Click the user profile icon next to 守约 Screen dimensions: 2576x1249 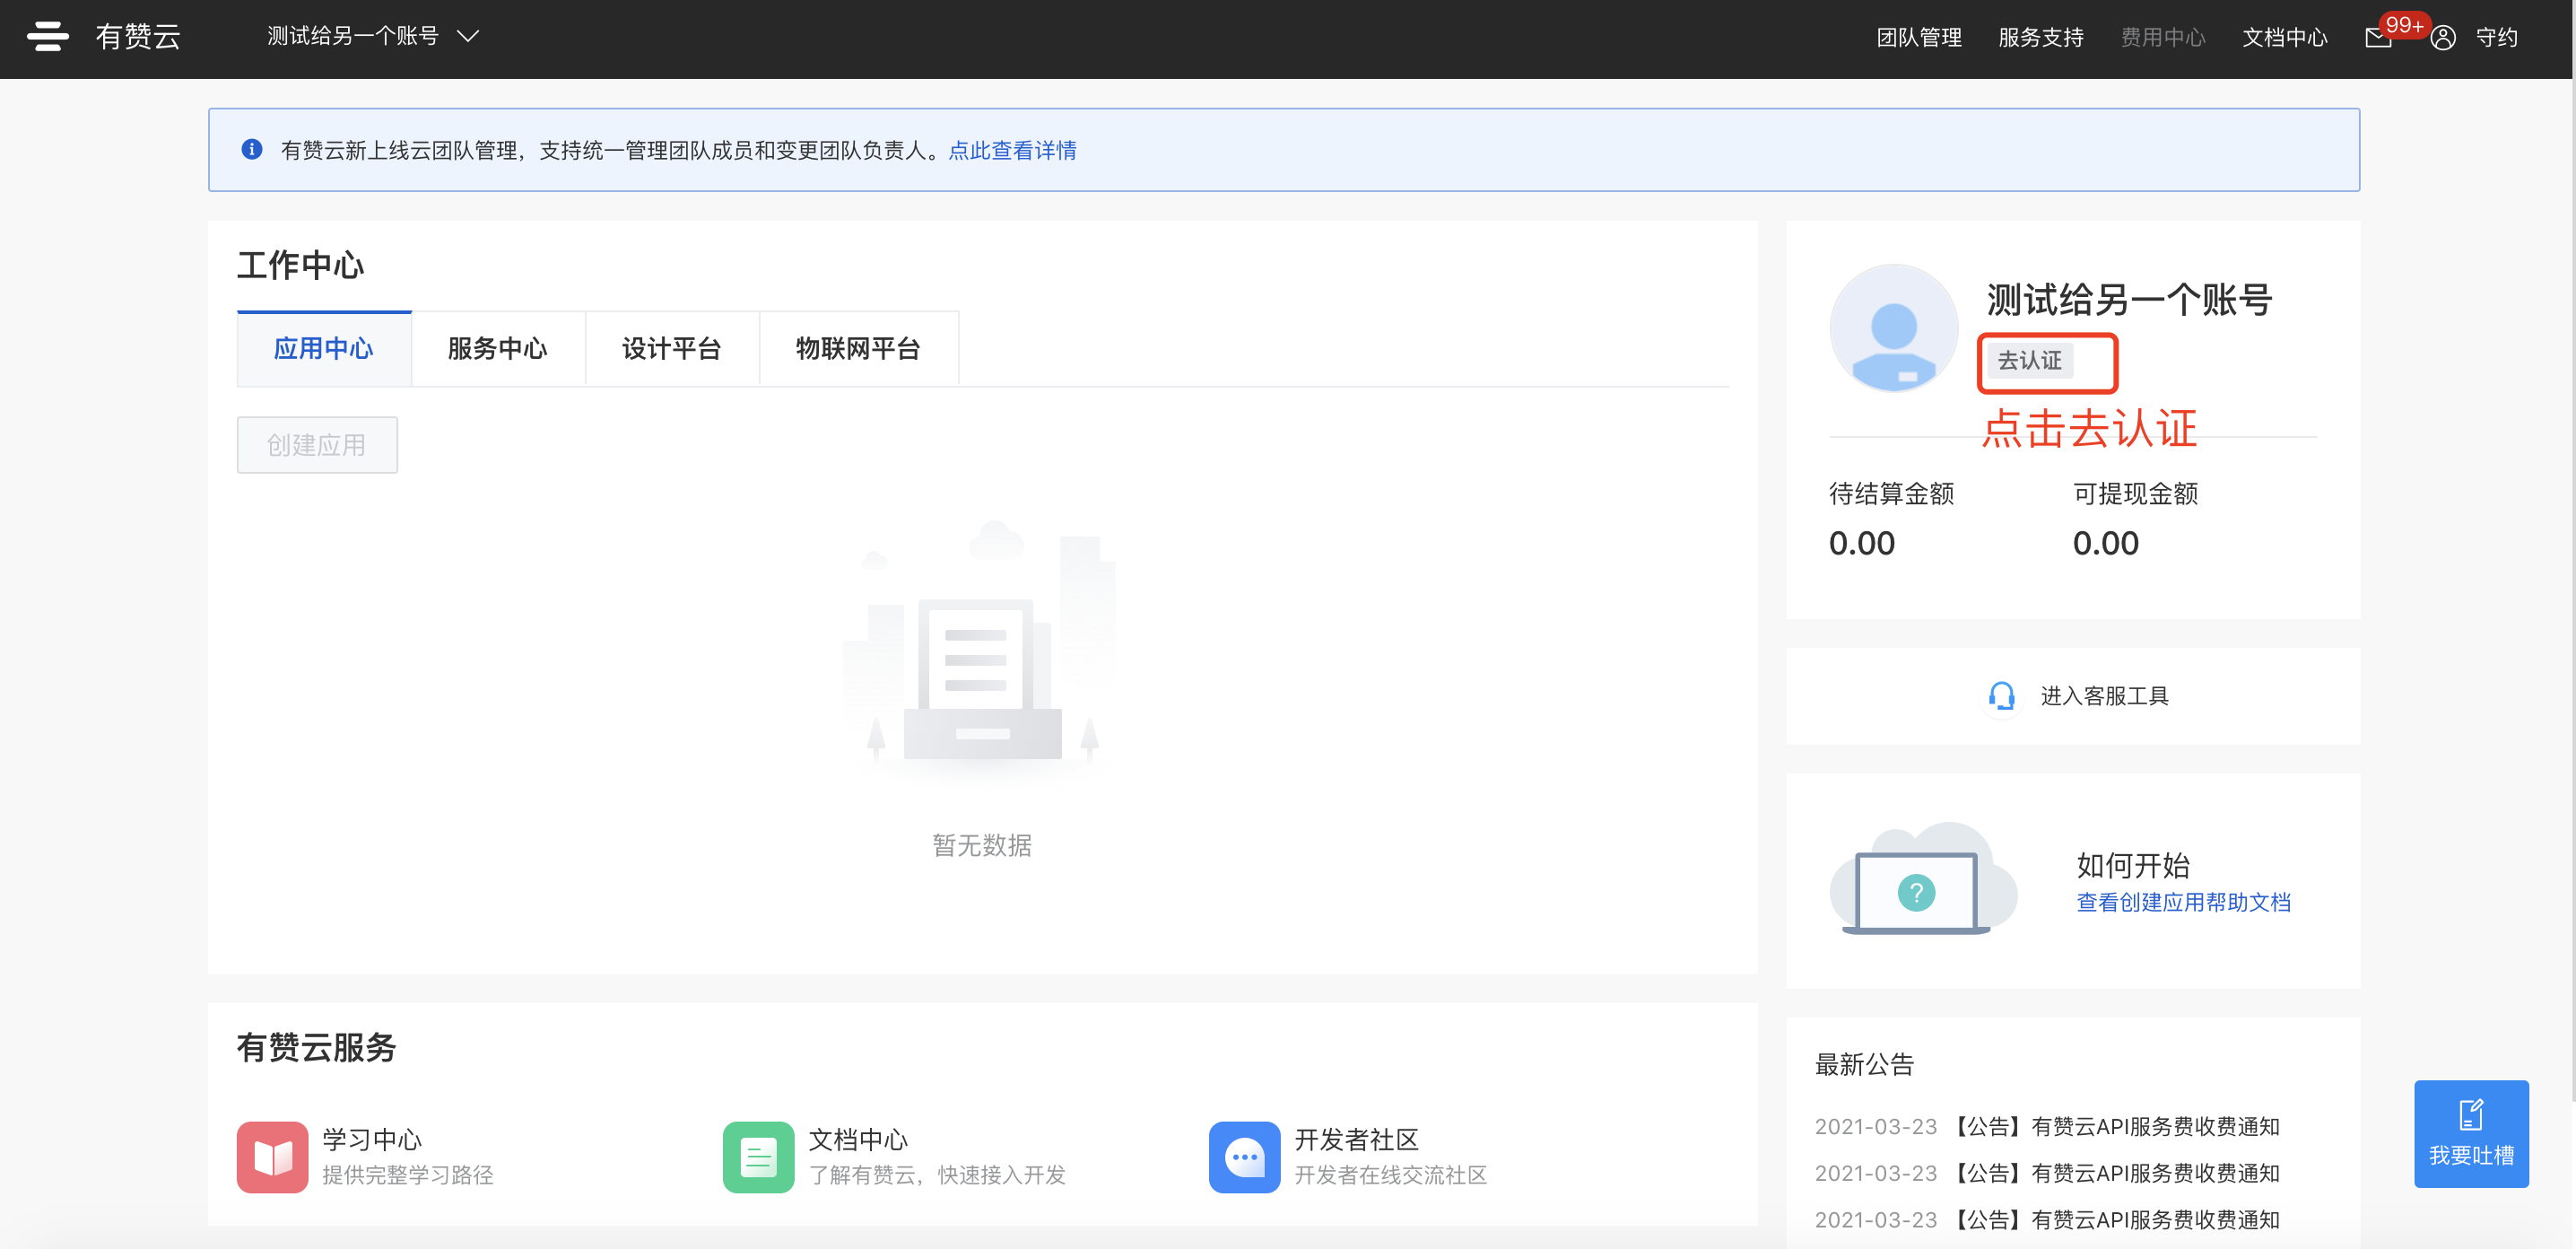coord(2443,38)
